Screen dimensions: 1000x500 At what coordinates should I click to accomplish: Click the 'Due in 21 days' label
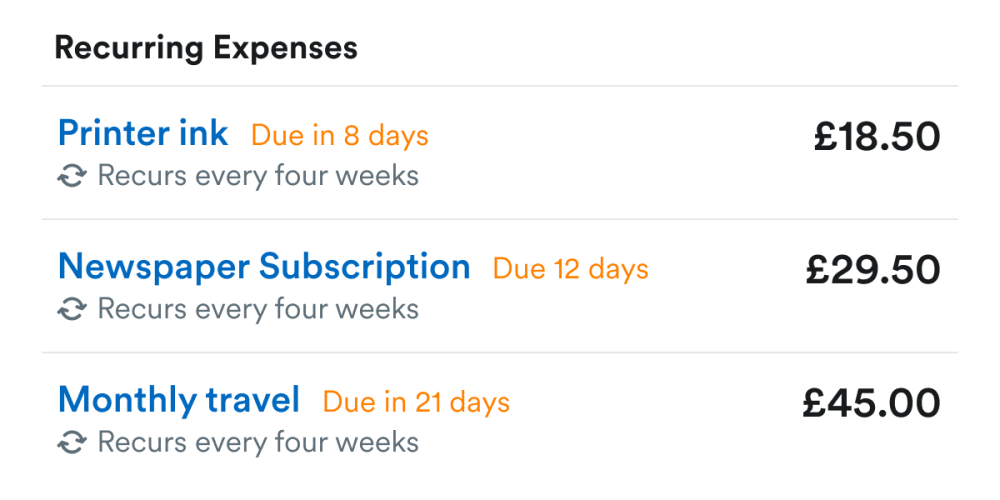coord(416,402)
